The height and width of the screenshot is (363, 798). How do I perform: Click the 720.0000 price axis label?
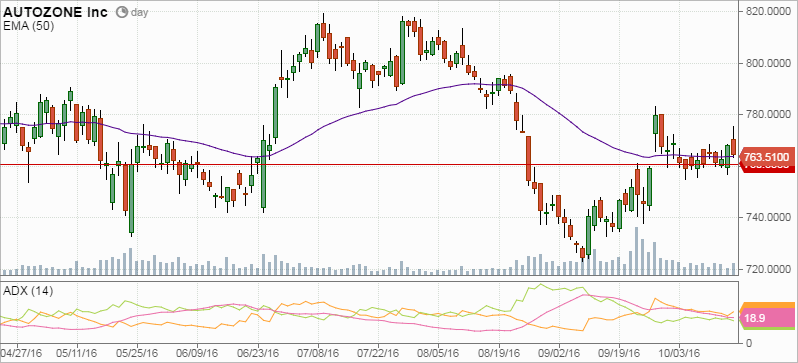pyautogui.click(x=768, y=269)
